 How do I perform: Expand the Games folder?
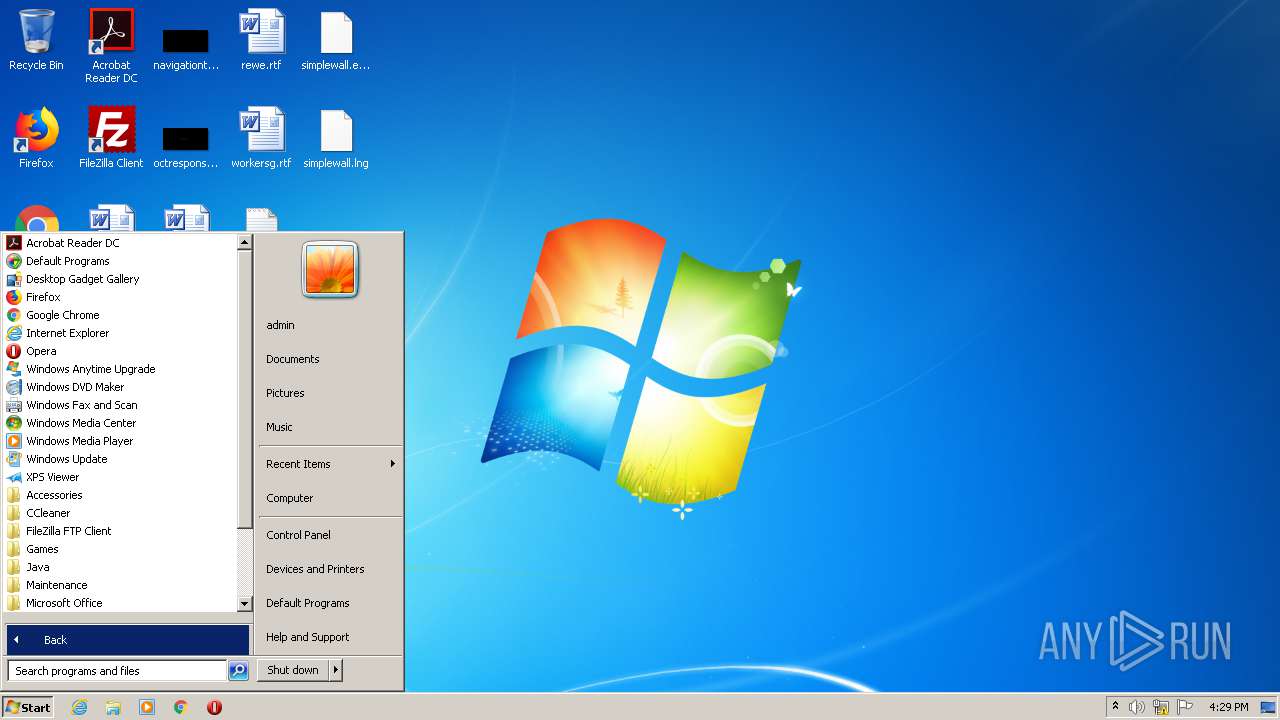120,549
